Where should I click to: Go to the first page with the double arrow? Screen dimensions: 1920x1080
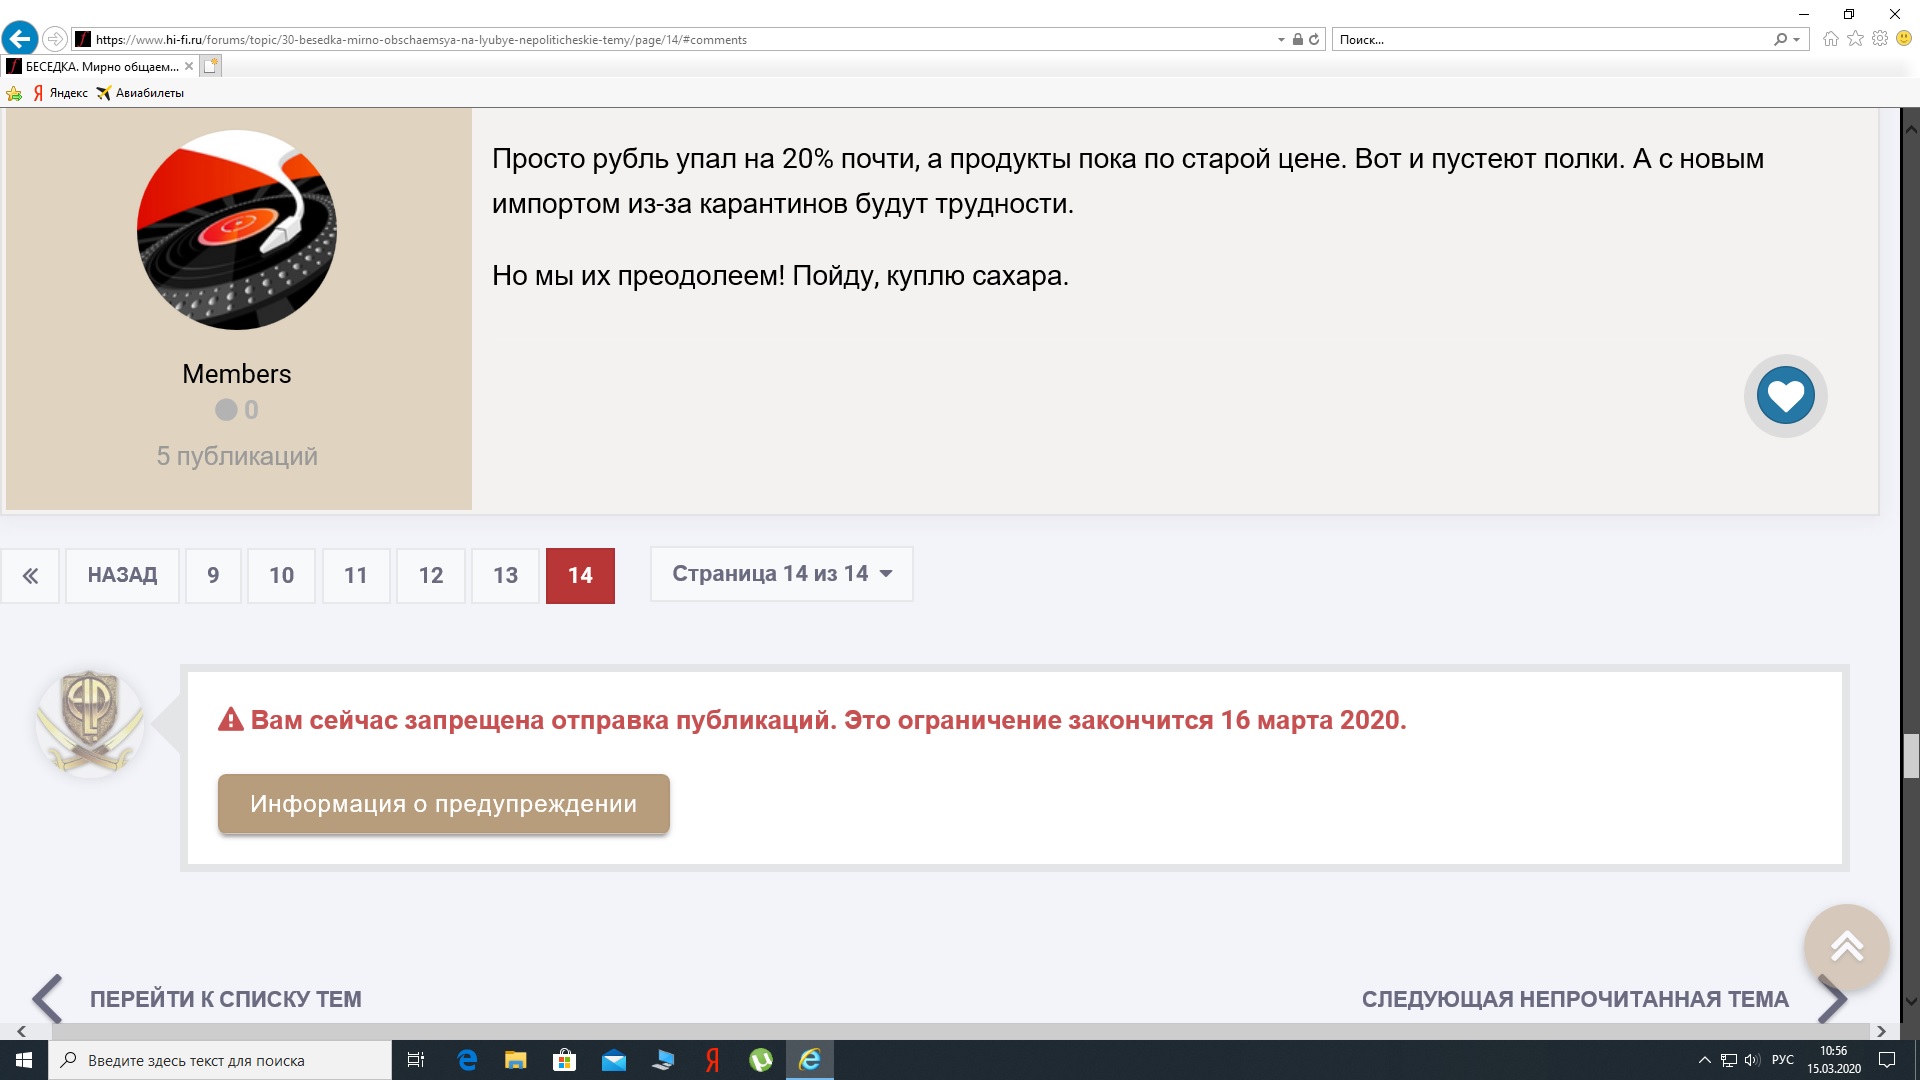[30, 576]
